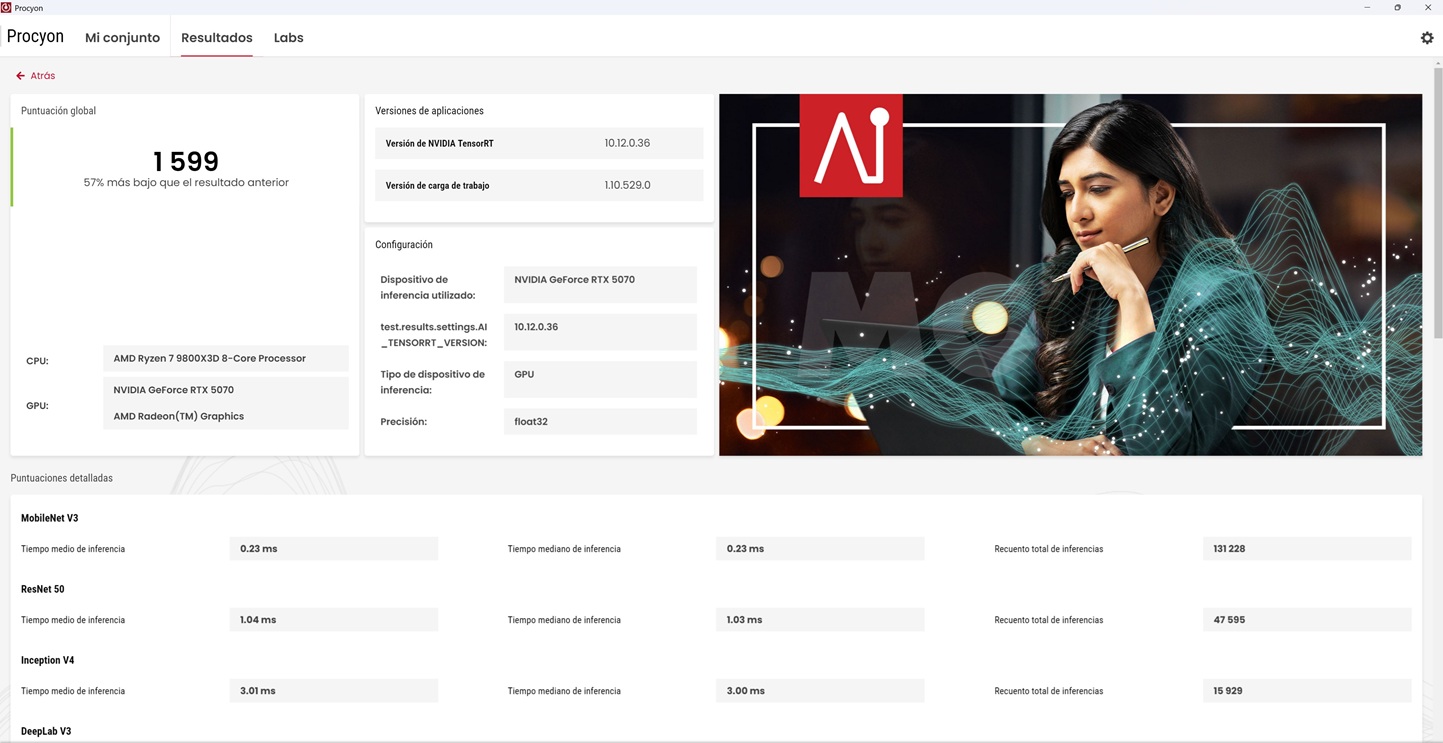Select ResNet 50 inference count 47 595
The image size is (1443, 743).
coord(1307,620)
